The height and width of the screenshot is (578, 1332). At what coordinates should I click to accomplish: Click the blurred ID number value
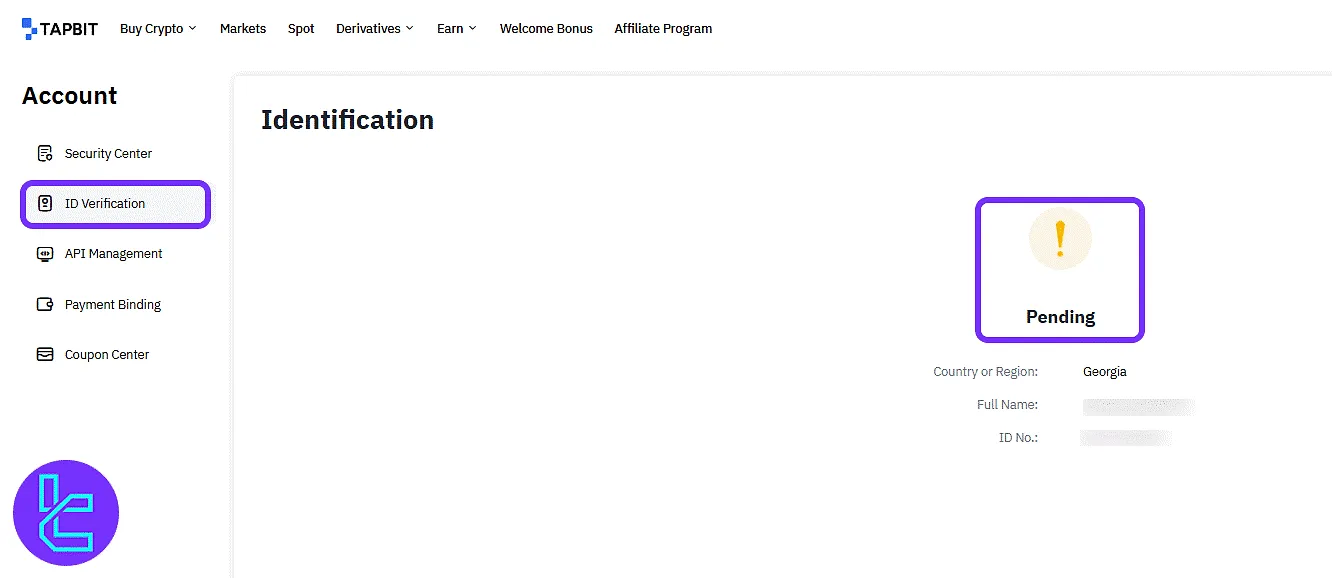point(1127,438)
